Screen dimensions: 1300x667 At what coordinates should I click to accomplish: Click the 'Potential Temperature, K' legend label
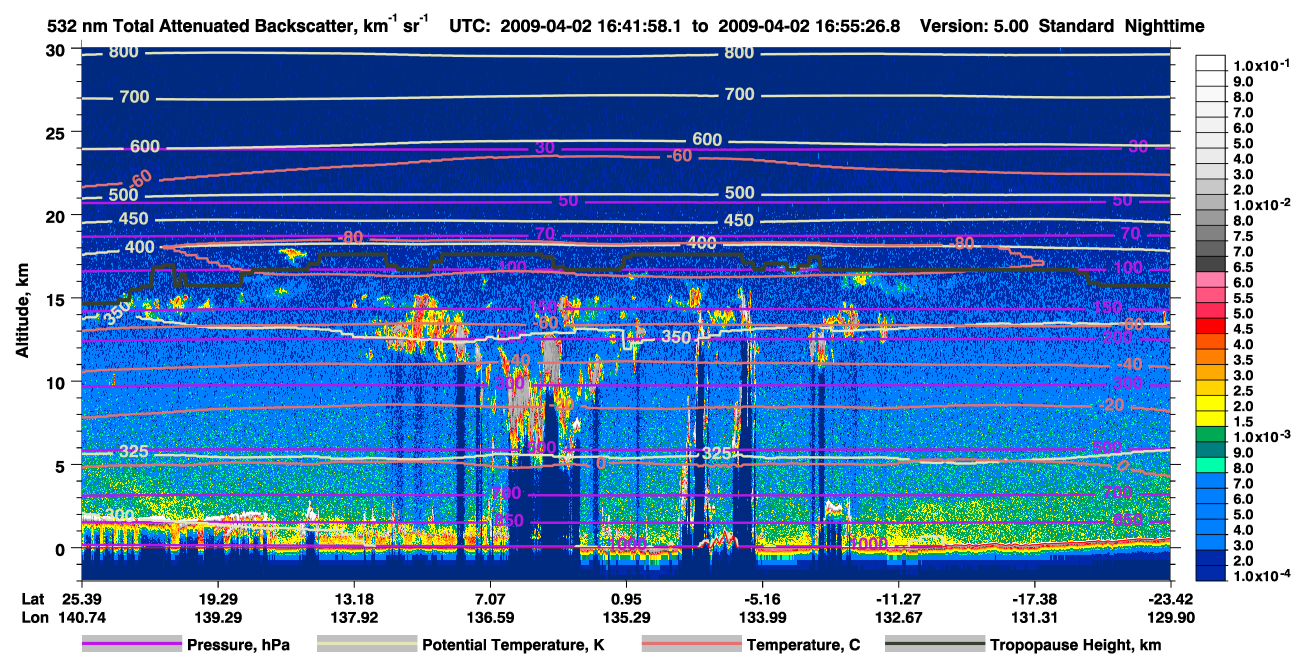[513, 646]
